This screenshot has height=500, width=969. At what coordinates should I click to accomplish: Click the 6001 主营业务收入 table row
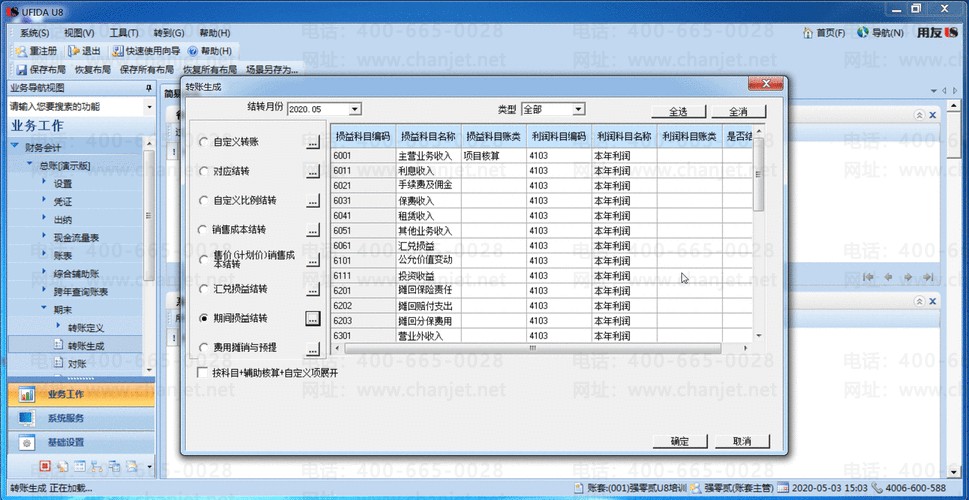point(542,156)
